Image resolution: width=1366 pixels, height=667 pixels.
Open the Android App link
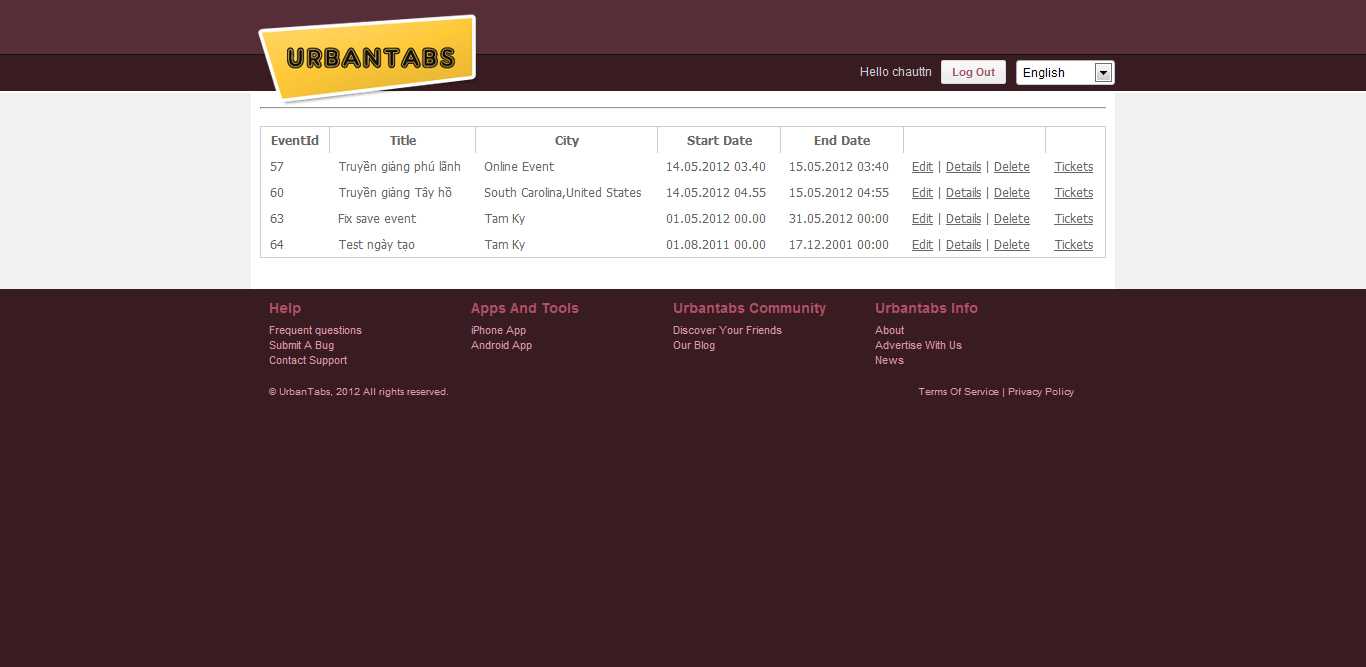pos(501,345)
